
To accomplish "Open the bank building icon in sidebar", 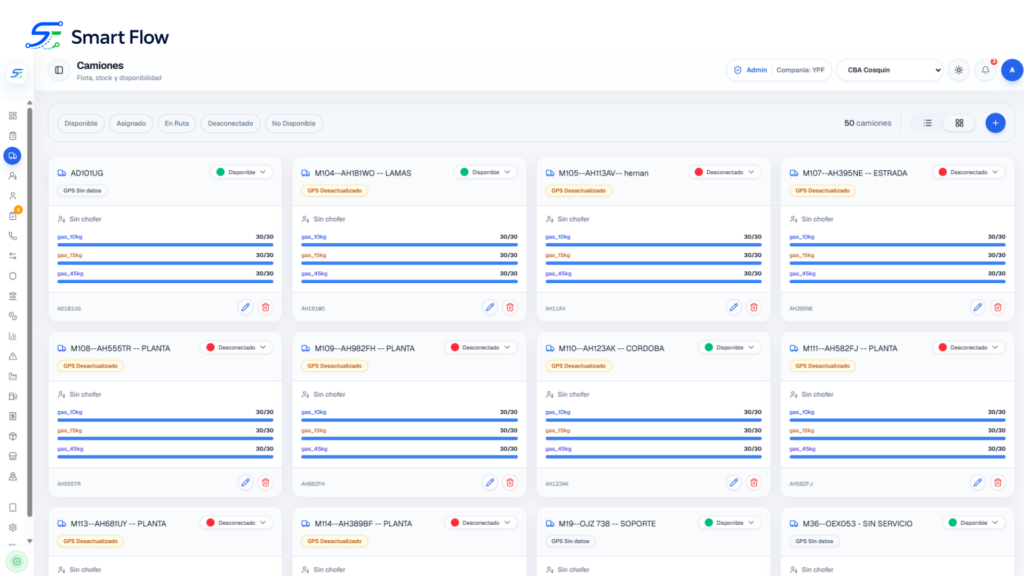I will [x=12, y=296].
